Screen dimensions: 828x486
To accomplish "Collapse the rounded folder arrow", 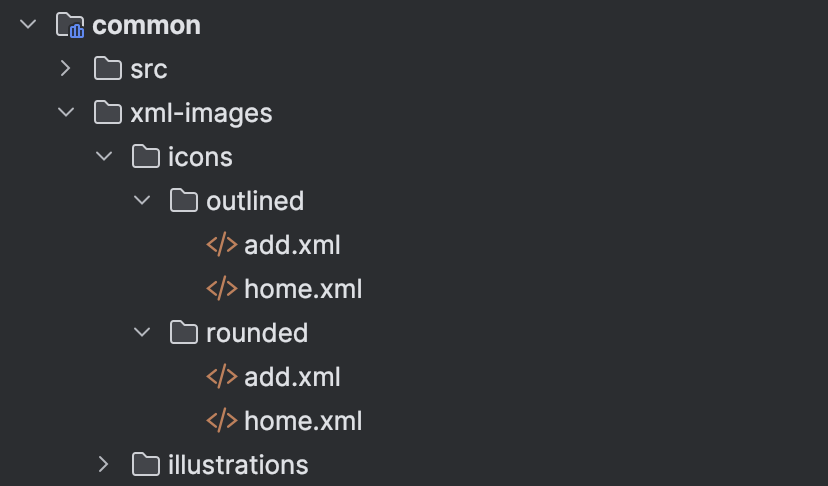I will pyautogui.click(x=142, y=333).
